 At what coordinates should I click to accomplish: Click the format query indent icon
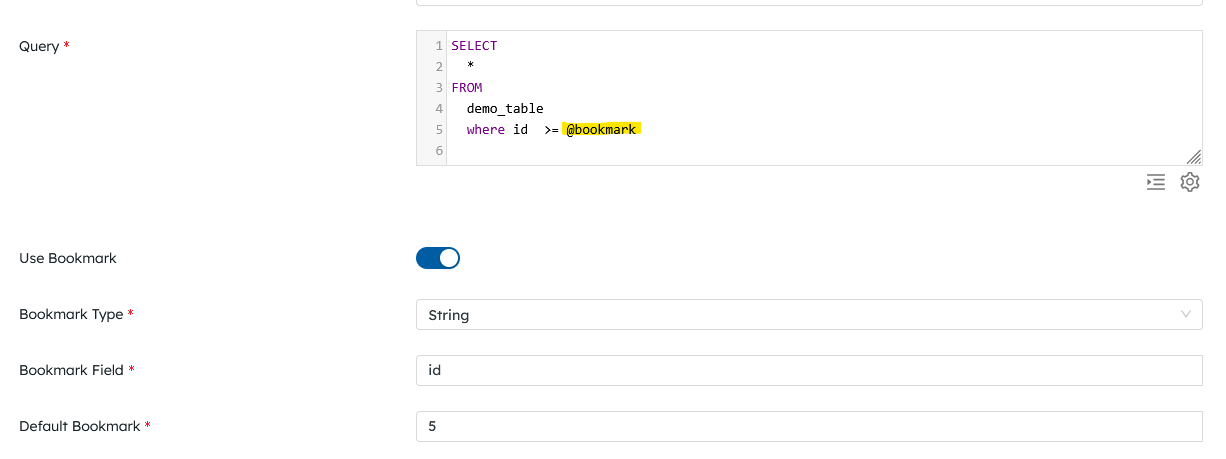pyautogui.click(x=1156, y=182)
